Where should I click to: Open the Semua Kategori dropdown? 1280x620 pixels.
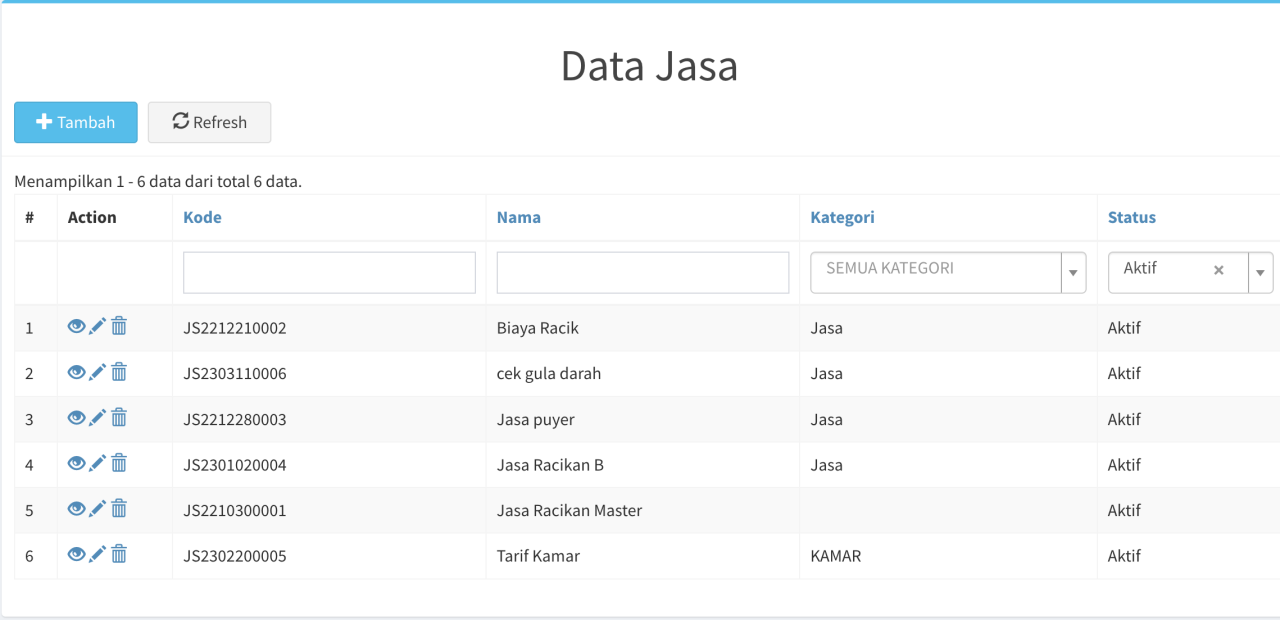(948, 272)
